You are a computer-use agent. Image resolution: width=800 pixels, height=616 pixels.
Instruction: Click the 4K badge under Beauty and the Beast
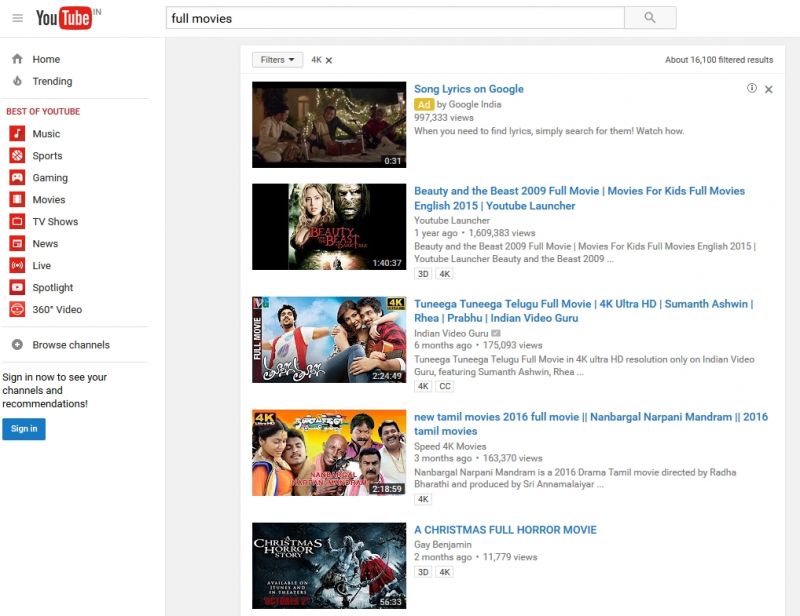click(x=445, y=274)
